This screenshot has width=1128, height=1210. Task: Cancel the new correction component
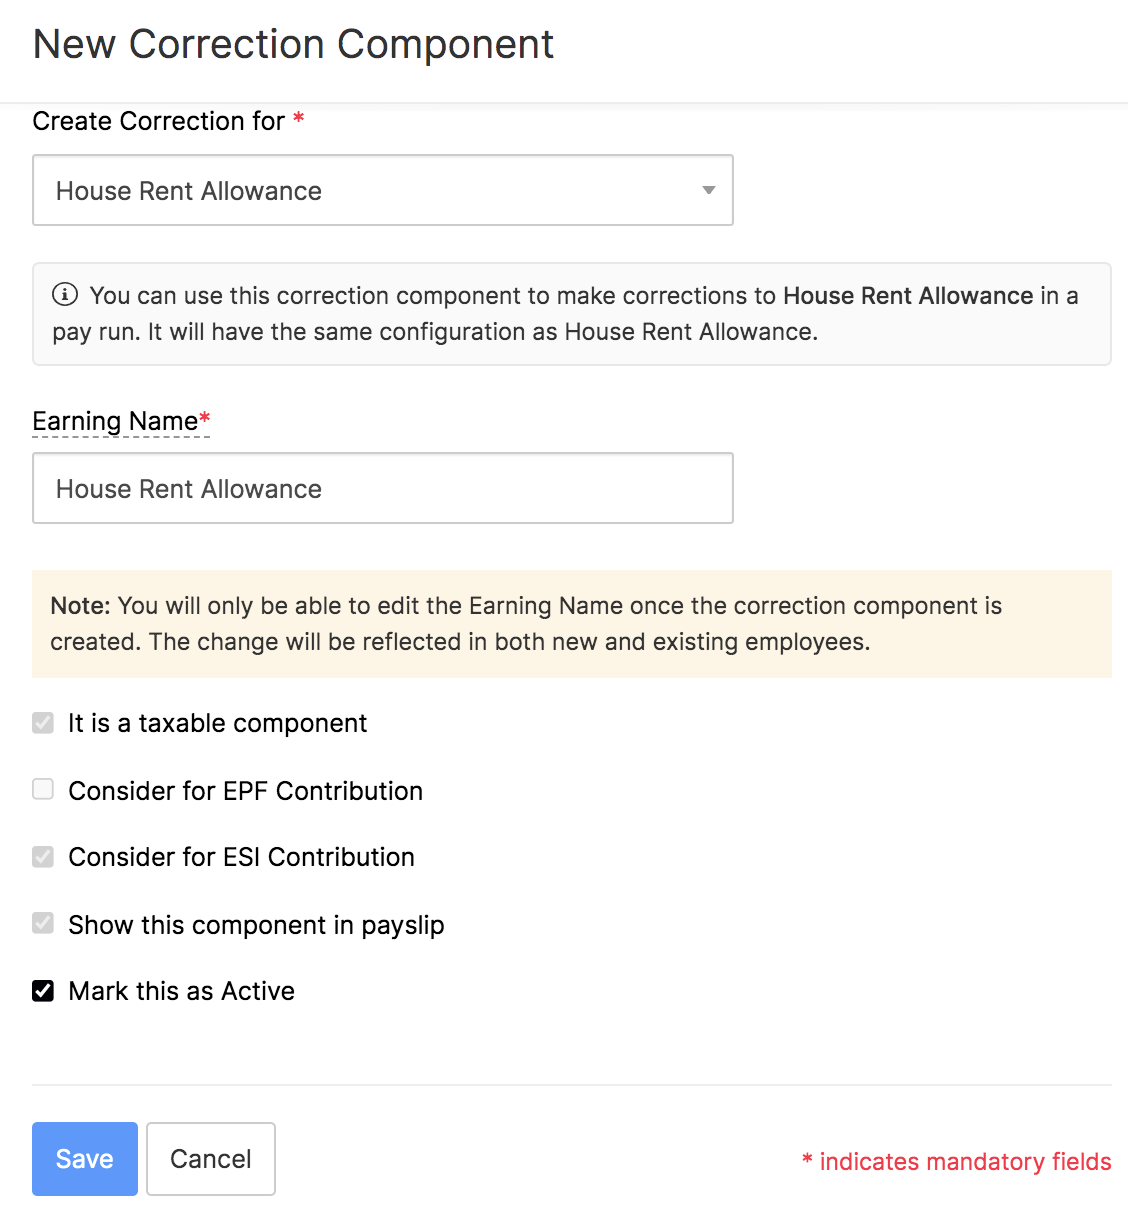point(210,1158)
